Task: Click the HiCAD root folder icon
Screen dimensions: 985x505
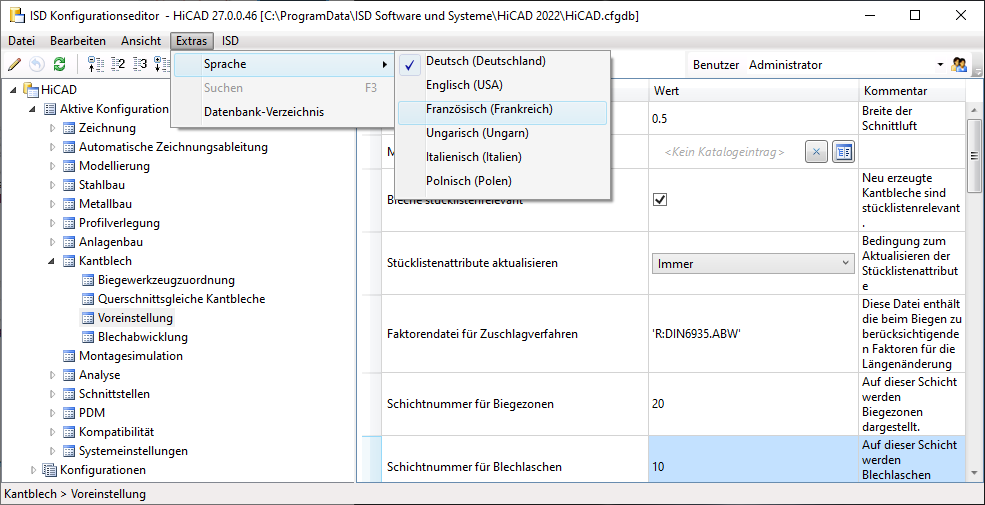Action: click(x=30, y=90)
